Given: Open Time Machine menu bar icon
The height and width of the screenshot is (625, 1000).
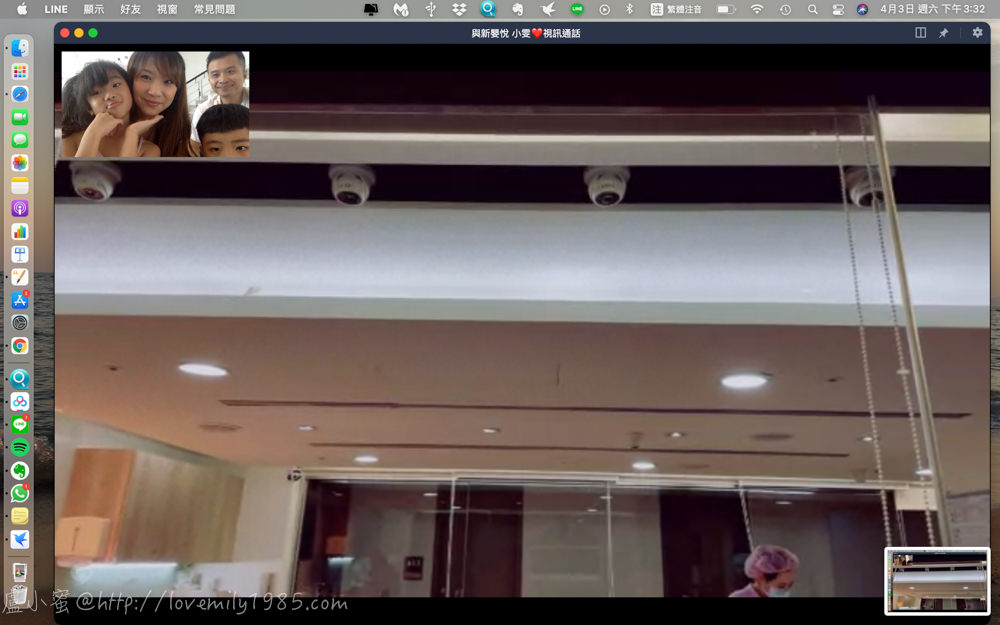Looking at the screenshot, I should click(x=785, y=10).
